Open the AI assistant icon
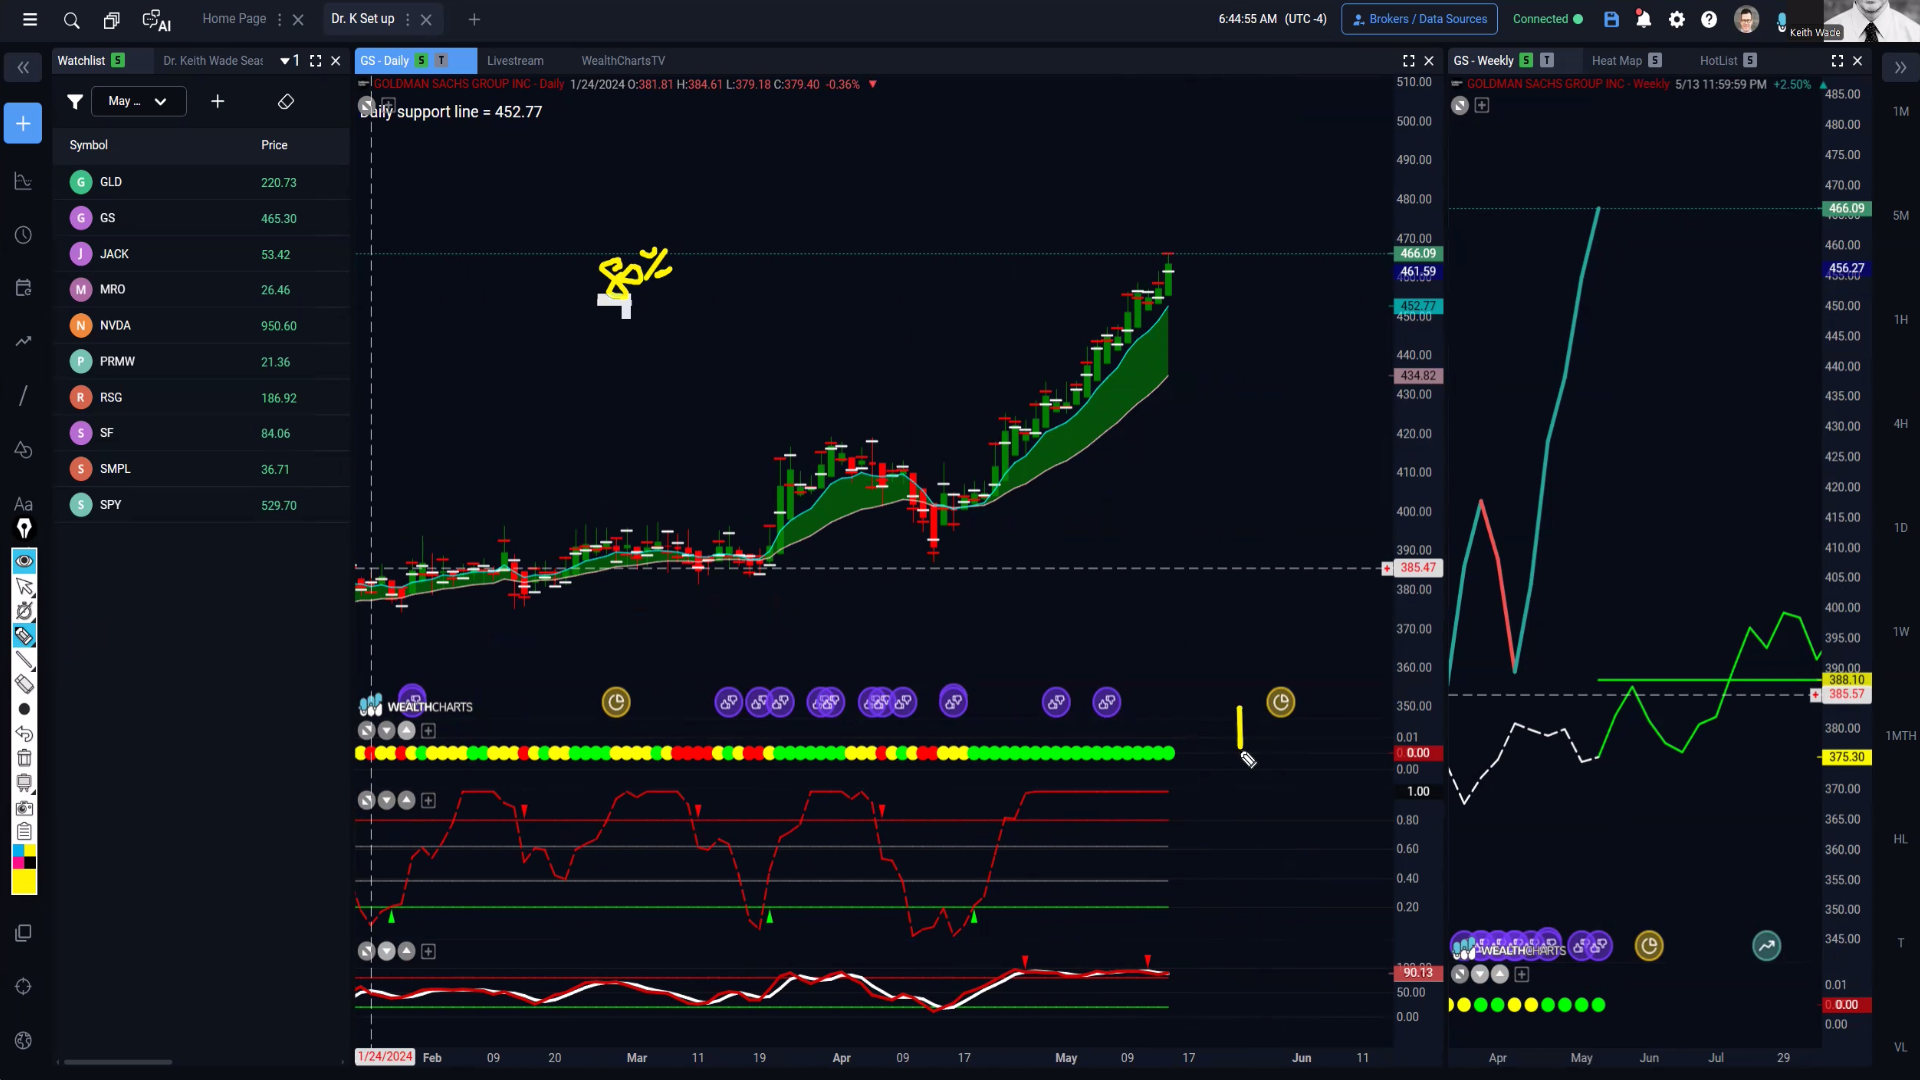 [156, 20]
